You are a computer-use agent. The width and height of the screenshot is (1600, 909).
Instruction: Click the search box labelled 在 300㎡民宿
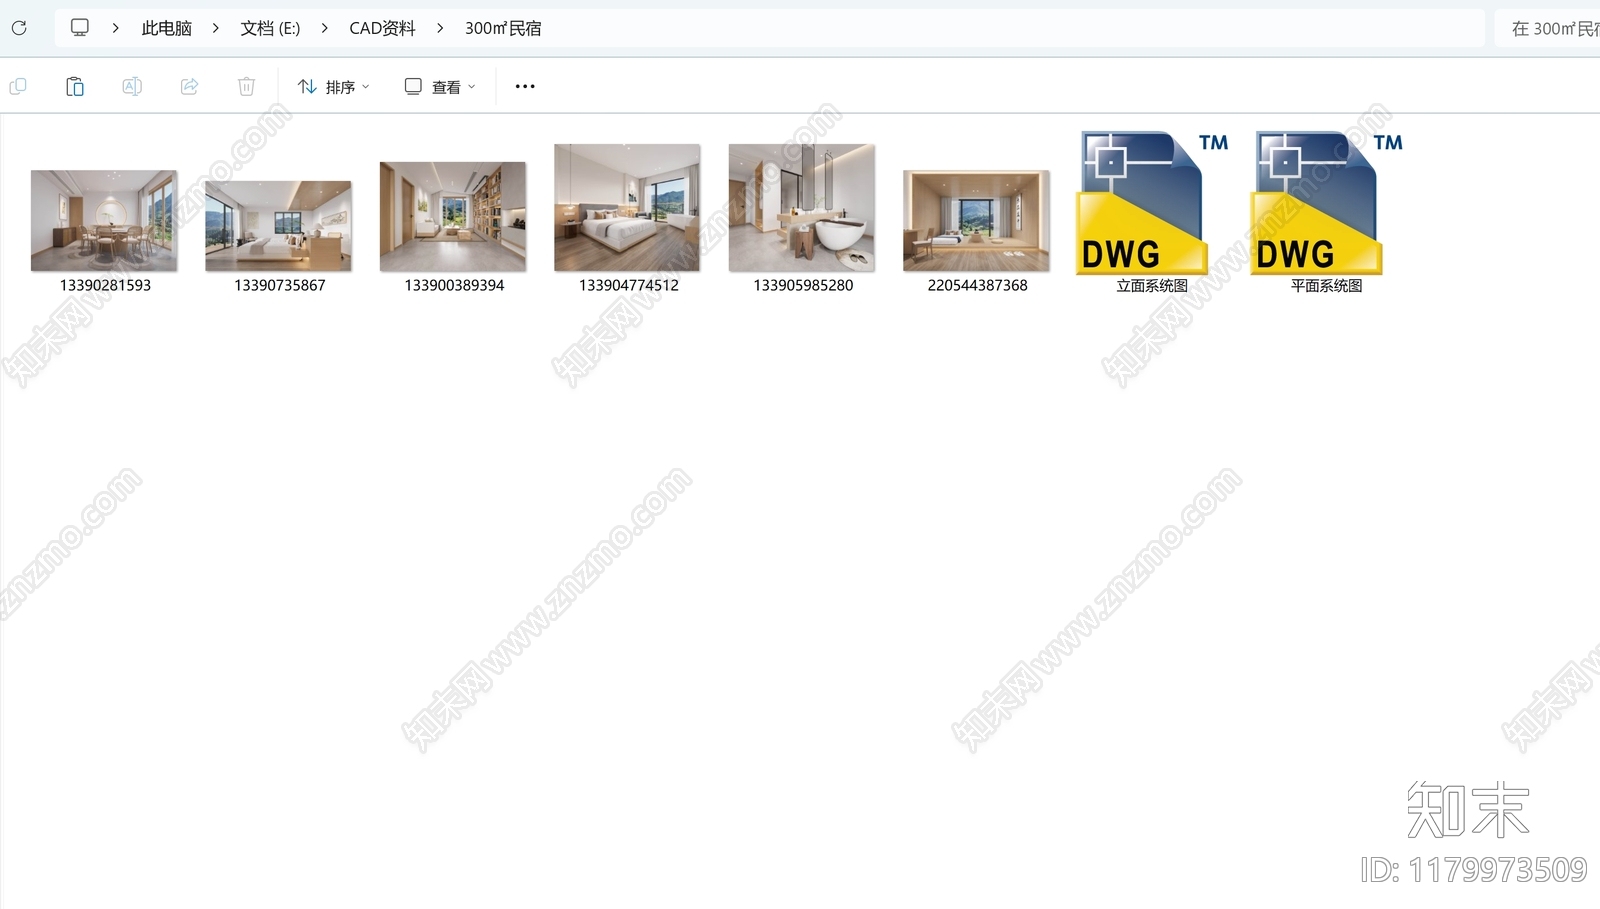1547,29
